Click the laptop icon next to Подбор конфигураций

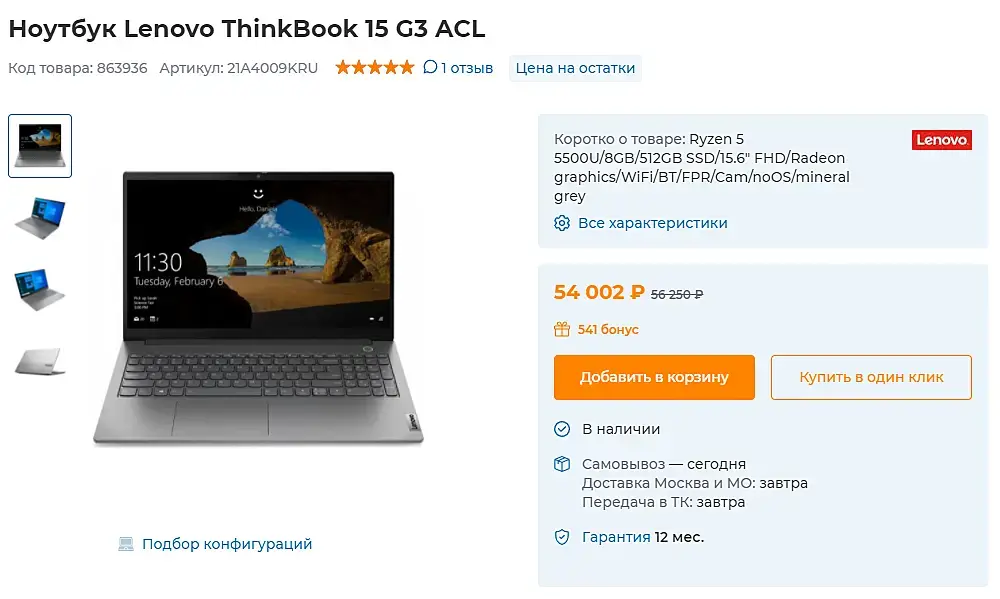pos(126,544)
